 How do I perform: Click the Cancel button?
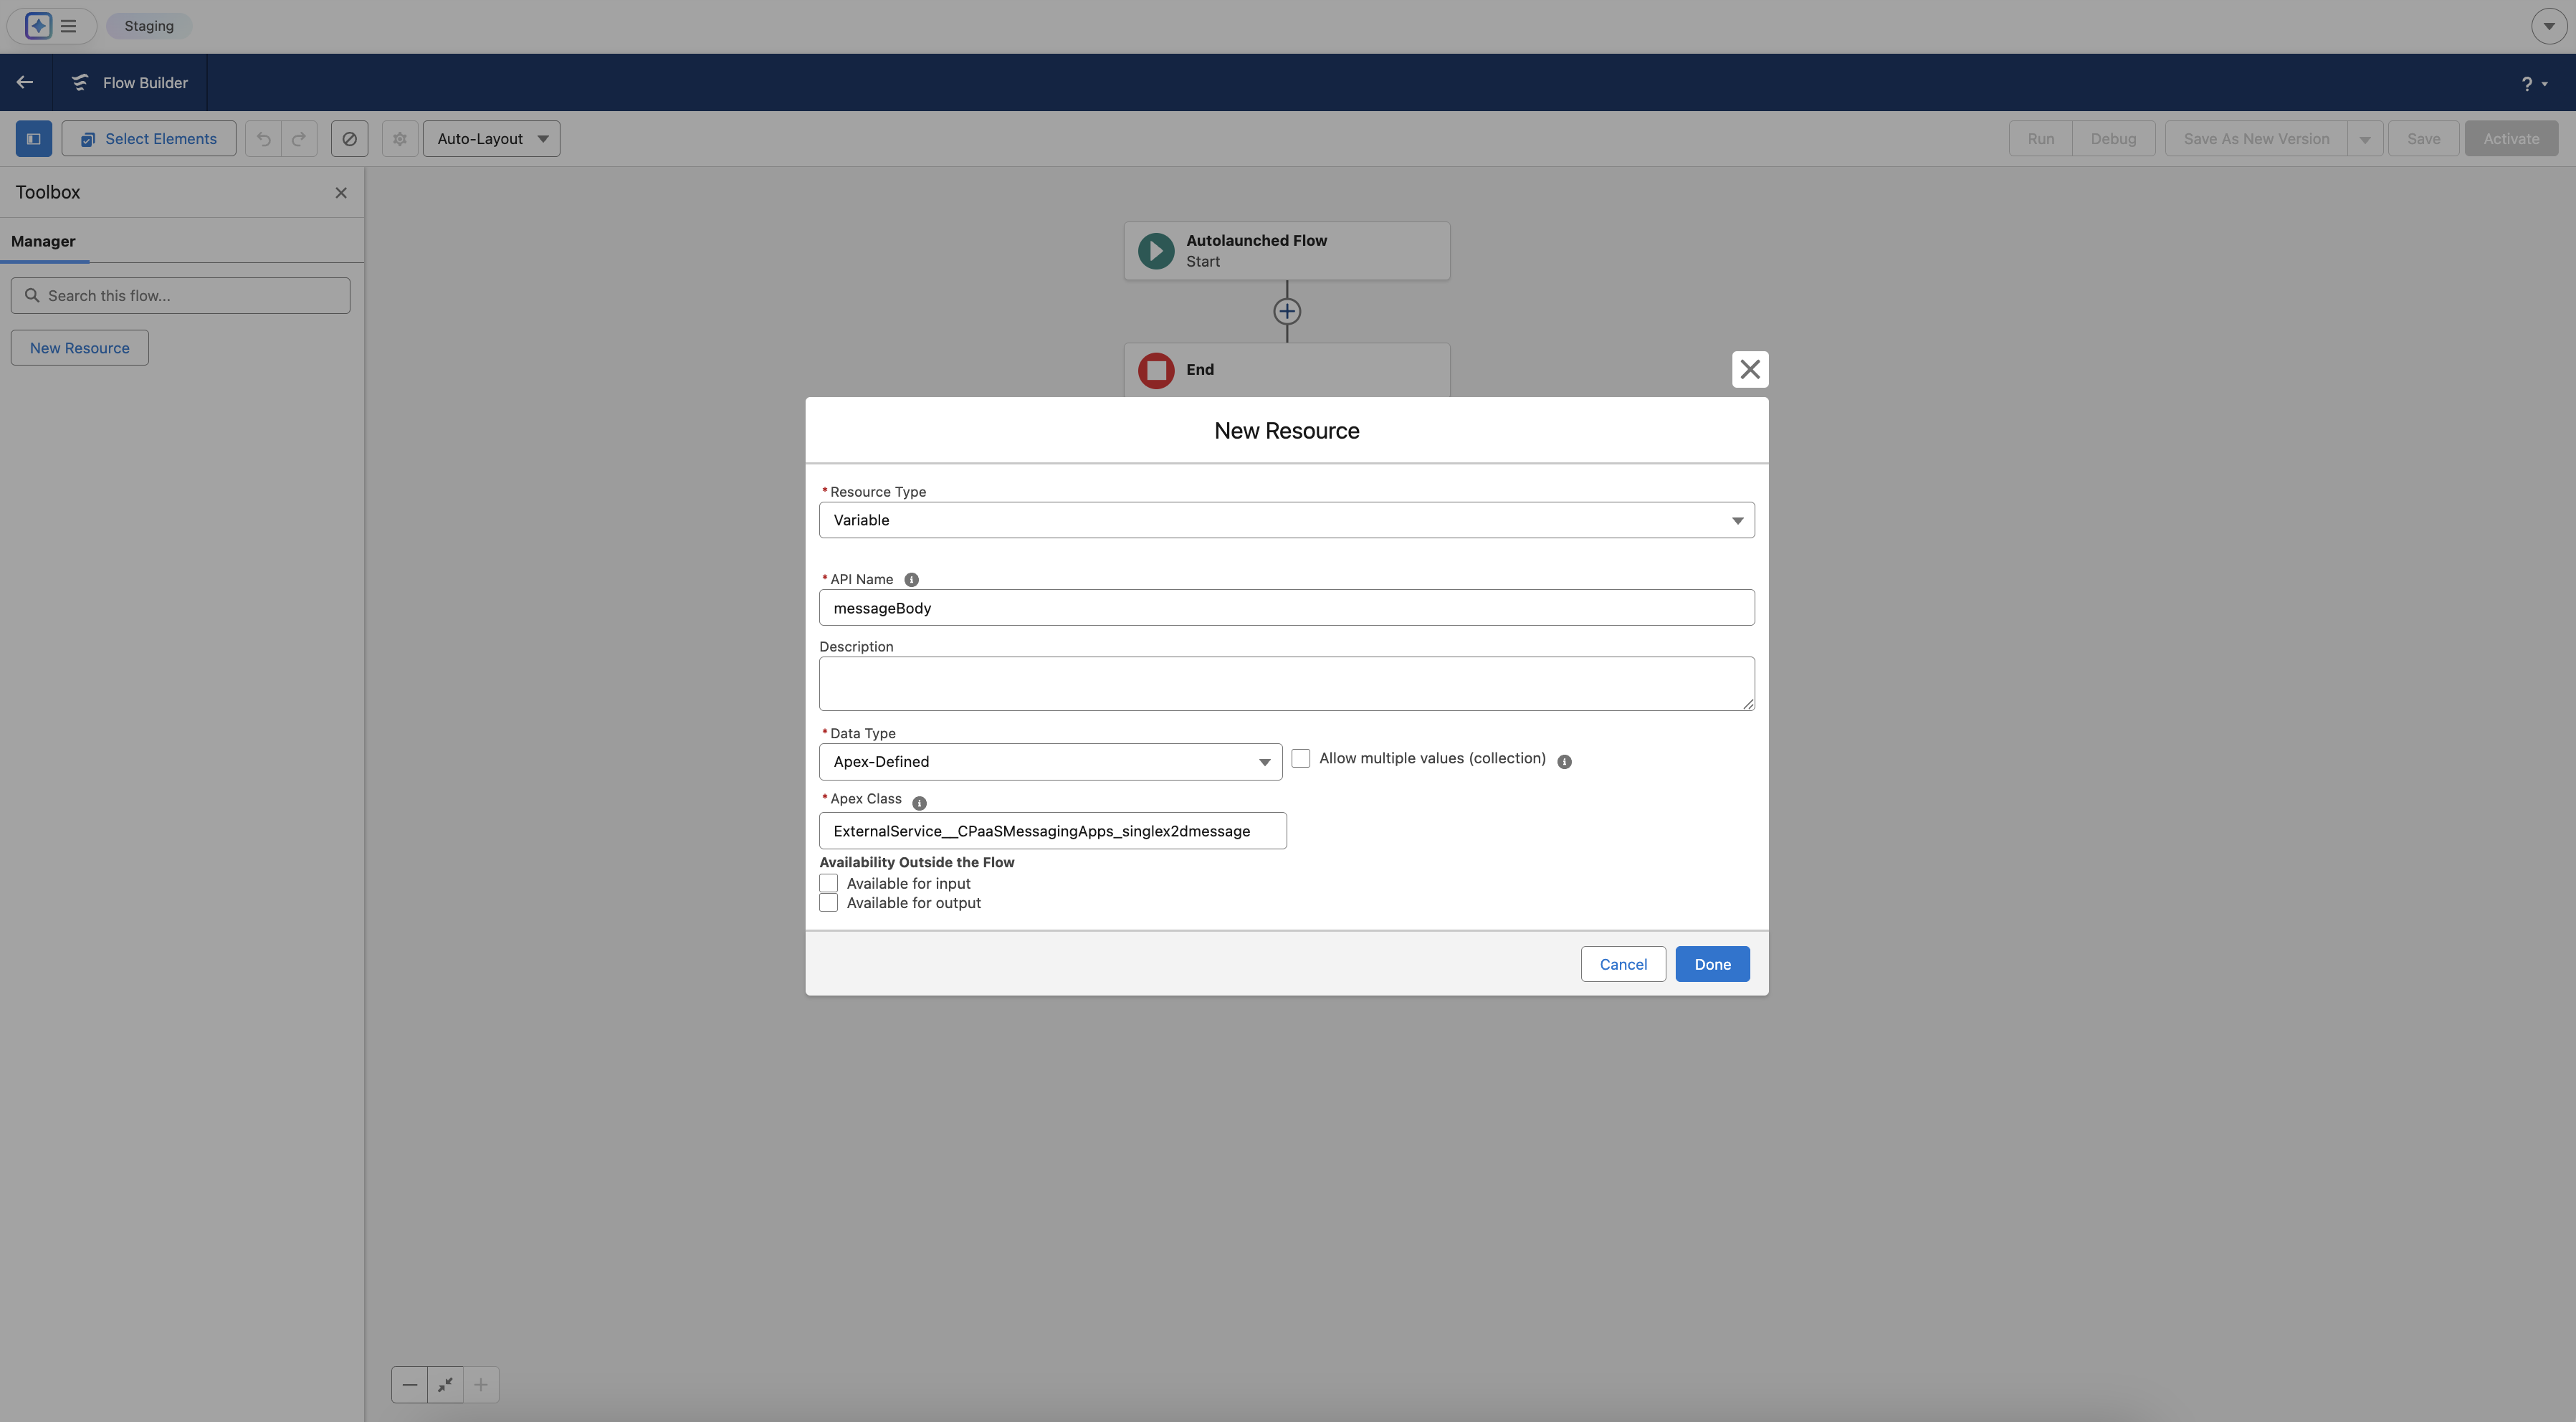click(x=1622, y=964)
